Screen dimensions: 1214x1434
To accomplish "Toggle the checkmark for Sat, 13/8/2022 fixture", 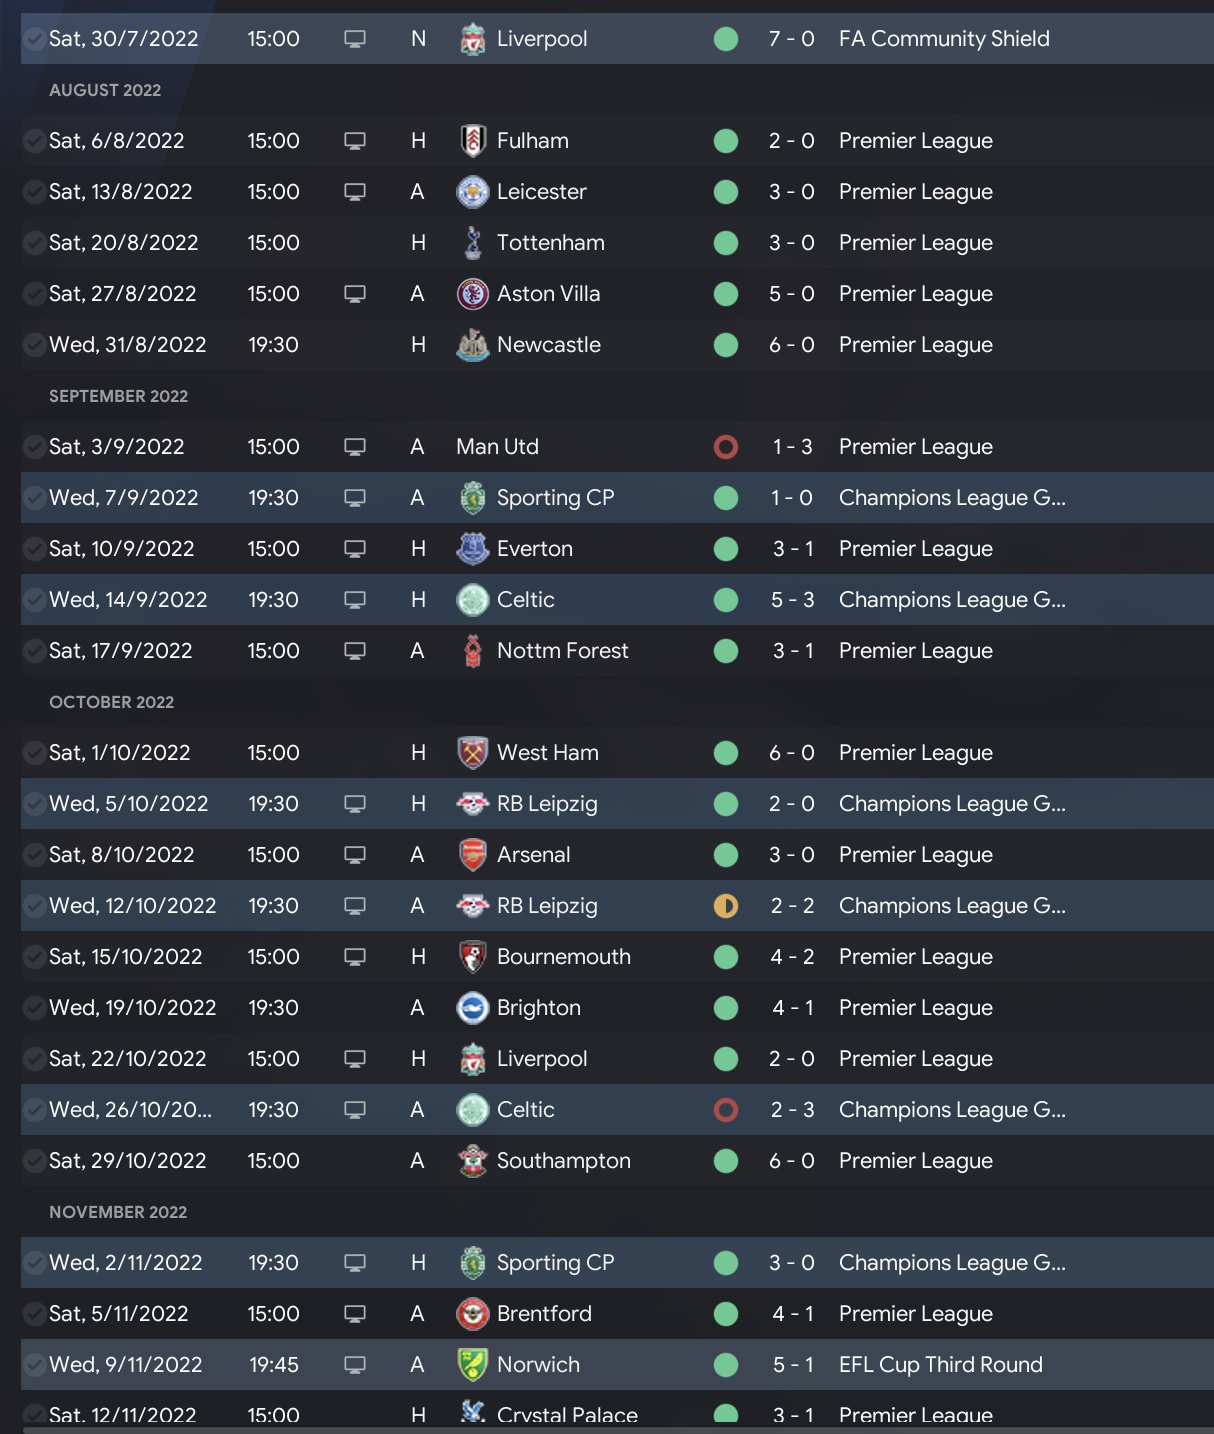I will (34, 192).
